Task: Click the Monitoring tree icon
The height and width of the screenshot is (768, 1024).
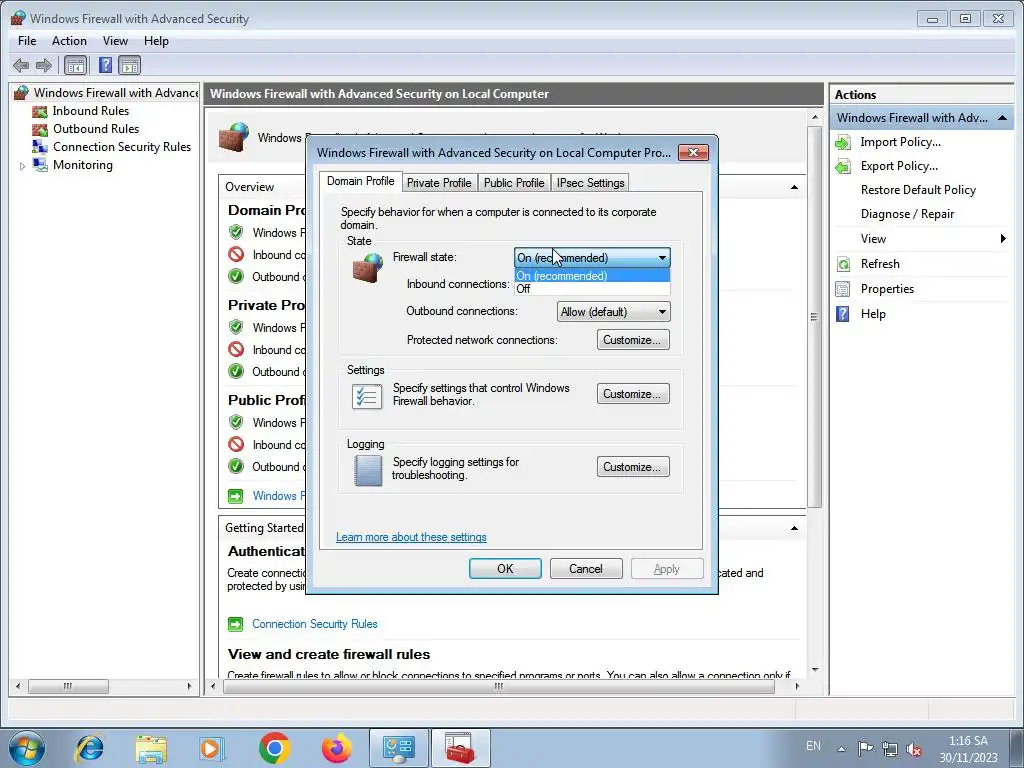Action: click(40, 165)
